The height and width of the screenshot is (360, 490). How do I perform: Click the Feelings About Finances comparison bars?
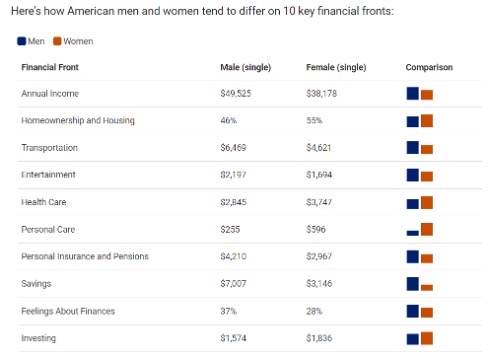(x=420, y=311)
